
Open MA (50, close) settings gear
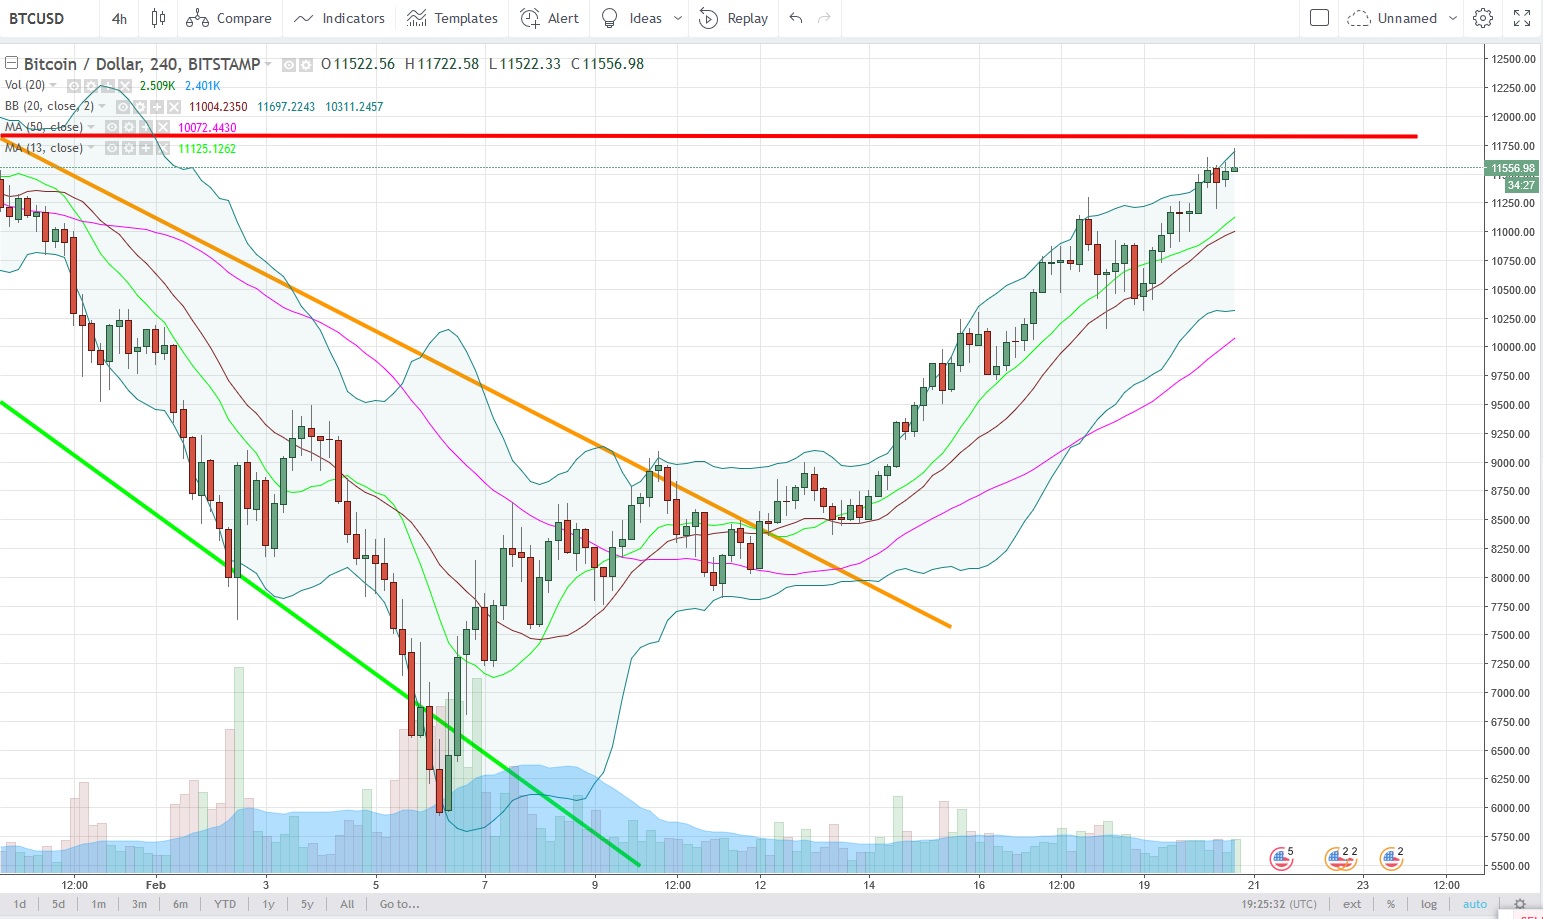coord(129,127)
